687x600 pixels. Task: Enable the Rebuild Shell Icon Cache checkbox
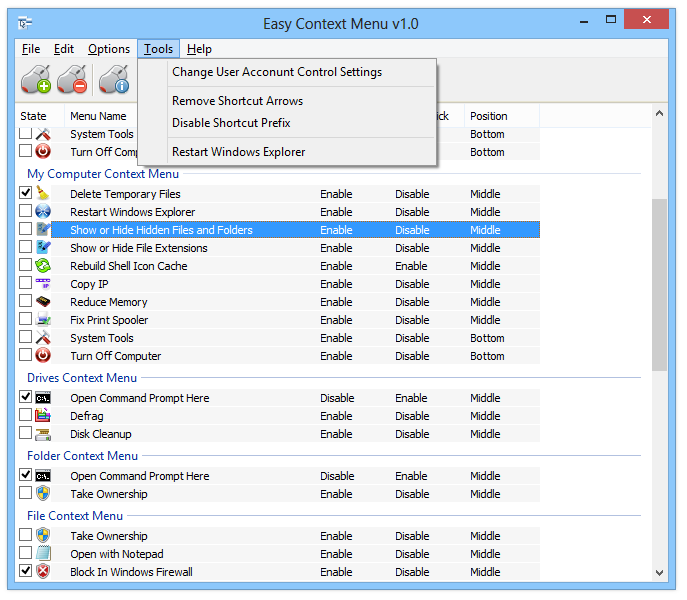[25, 264]
